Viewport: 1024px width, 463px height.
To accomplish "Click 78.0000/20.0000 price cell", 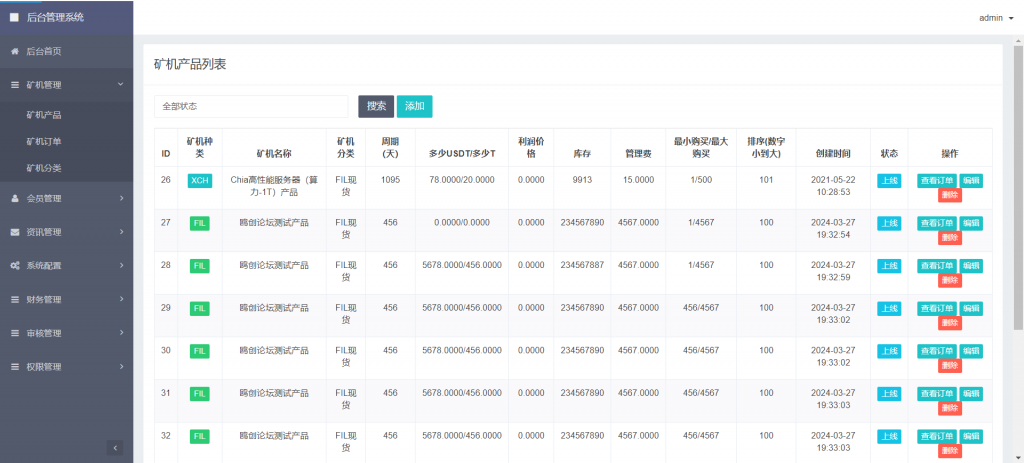I will click(462, 180).
